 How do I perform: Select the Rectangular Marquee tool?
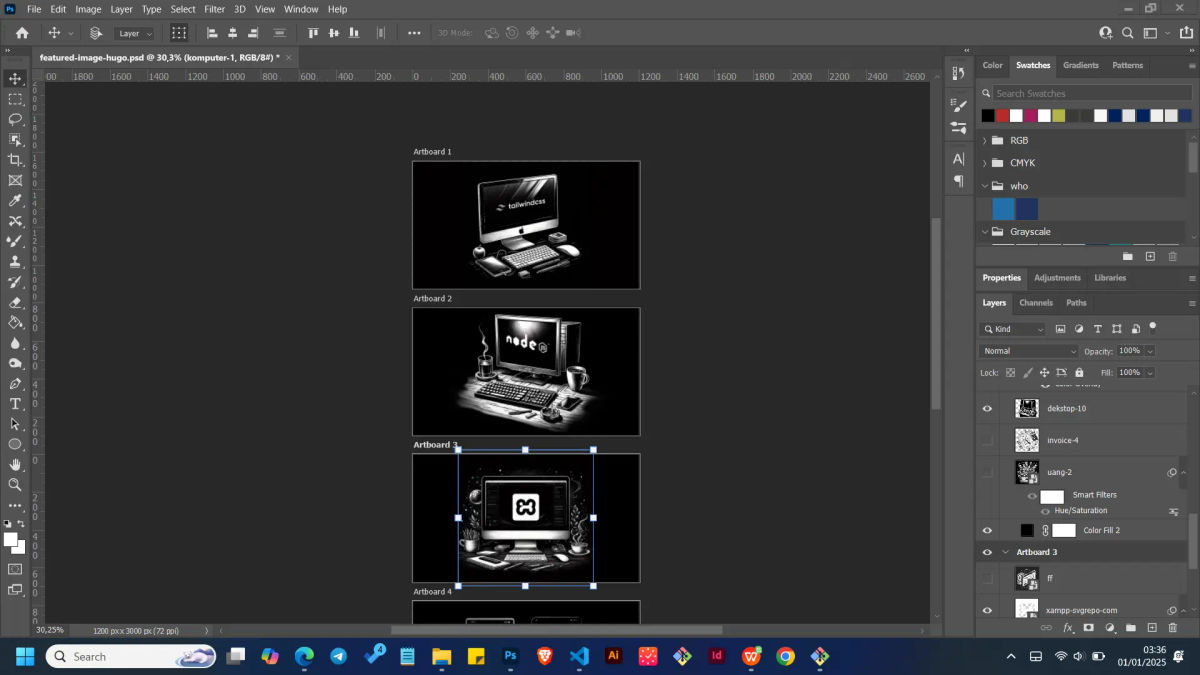coord(15,99)
